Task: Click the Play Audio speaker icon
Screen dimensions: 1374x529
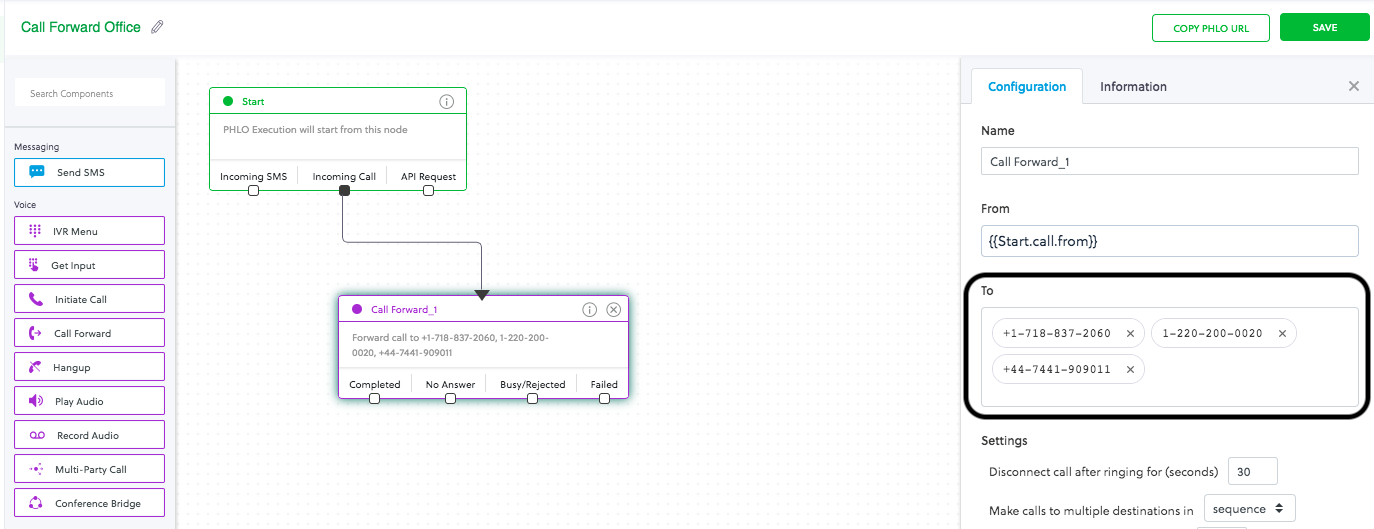Action: pos(36,401)
